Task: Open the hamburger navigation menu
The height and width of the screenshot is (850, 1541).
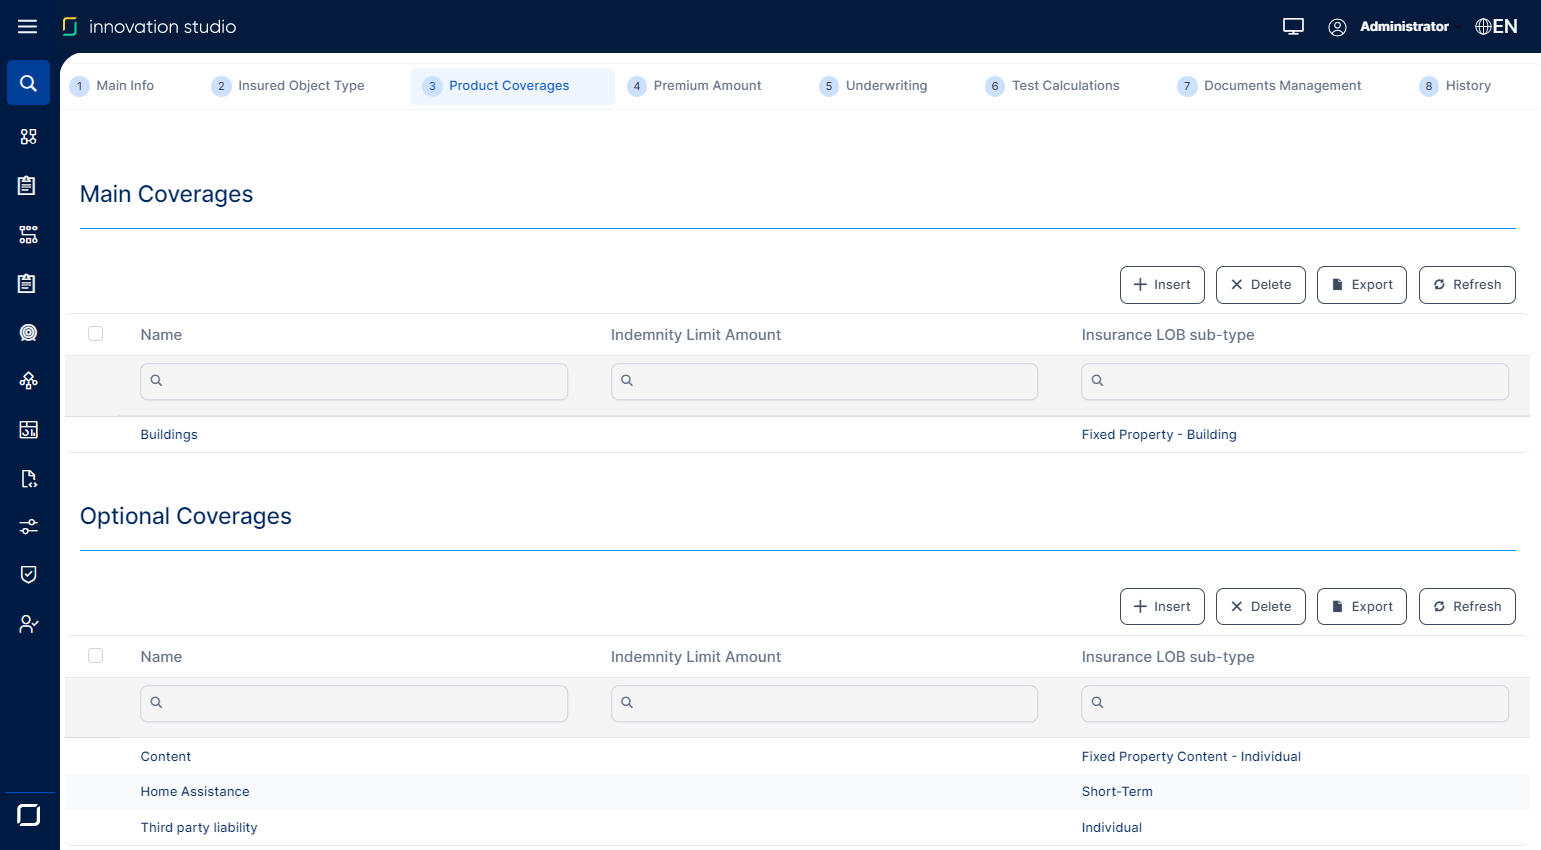Action: (27, 27)
